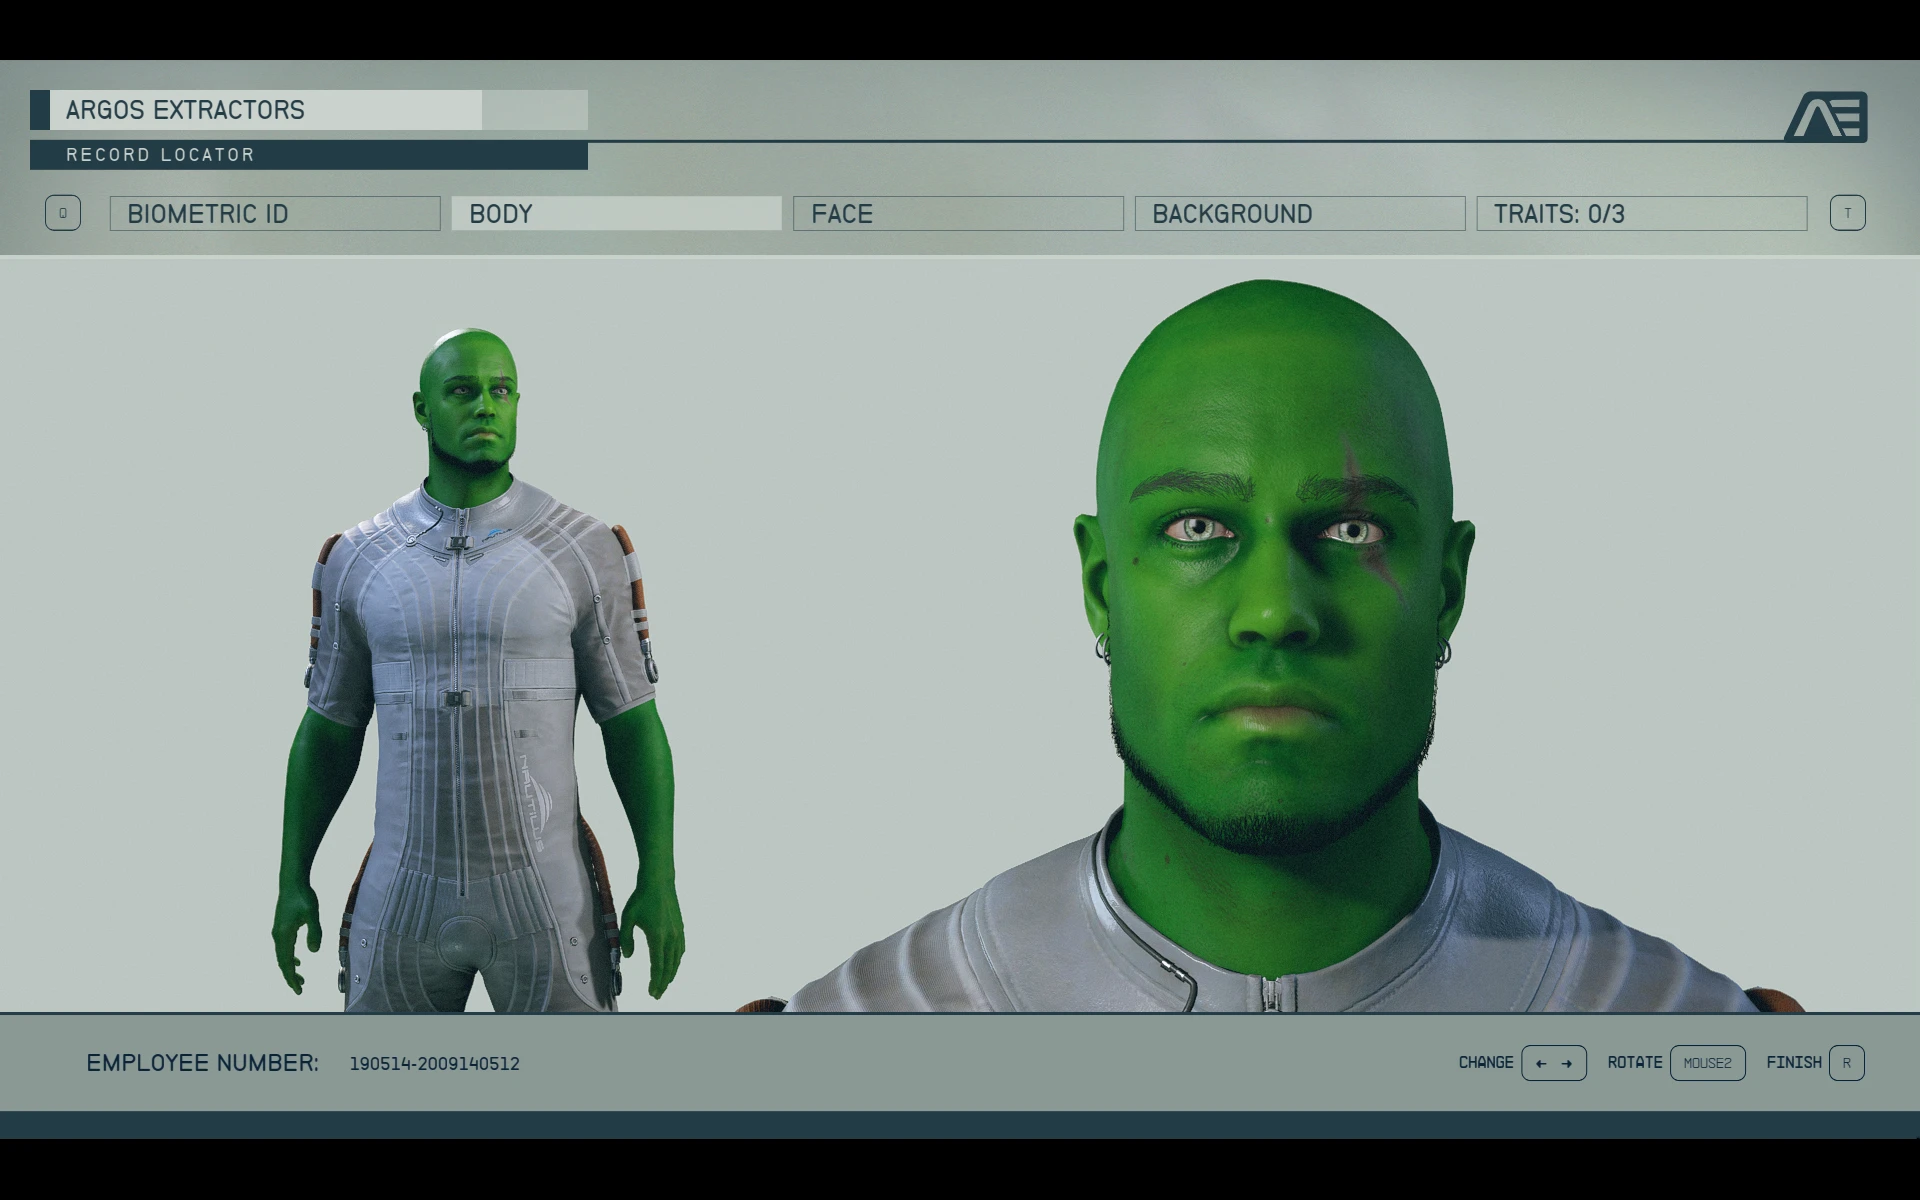Click the Q key previous-tab icon
The height and width of the screenshot is (1200, 1920).
[62, 213]
